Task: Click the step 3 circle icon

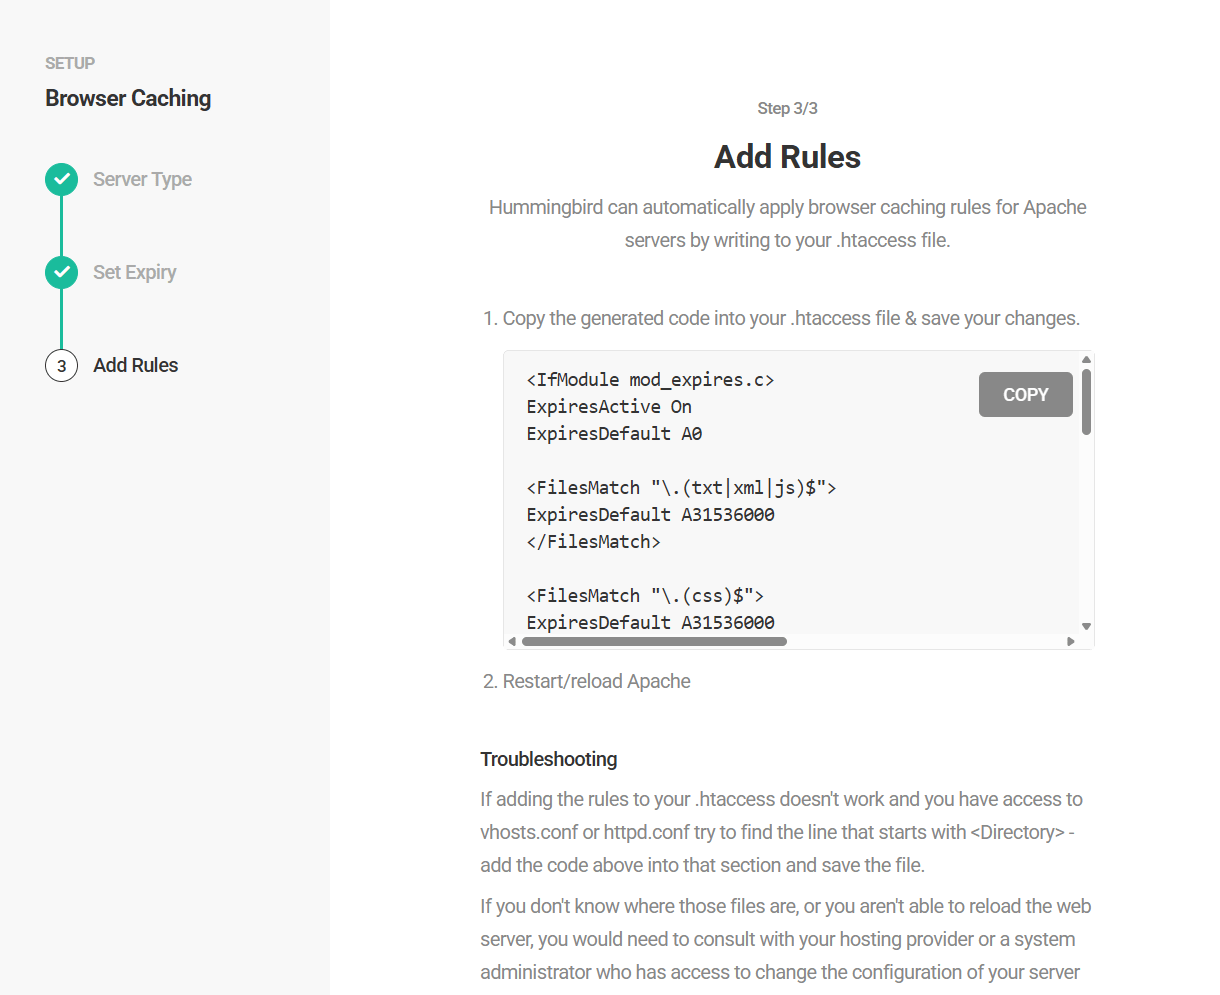Action: 61,366
